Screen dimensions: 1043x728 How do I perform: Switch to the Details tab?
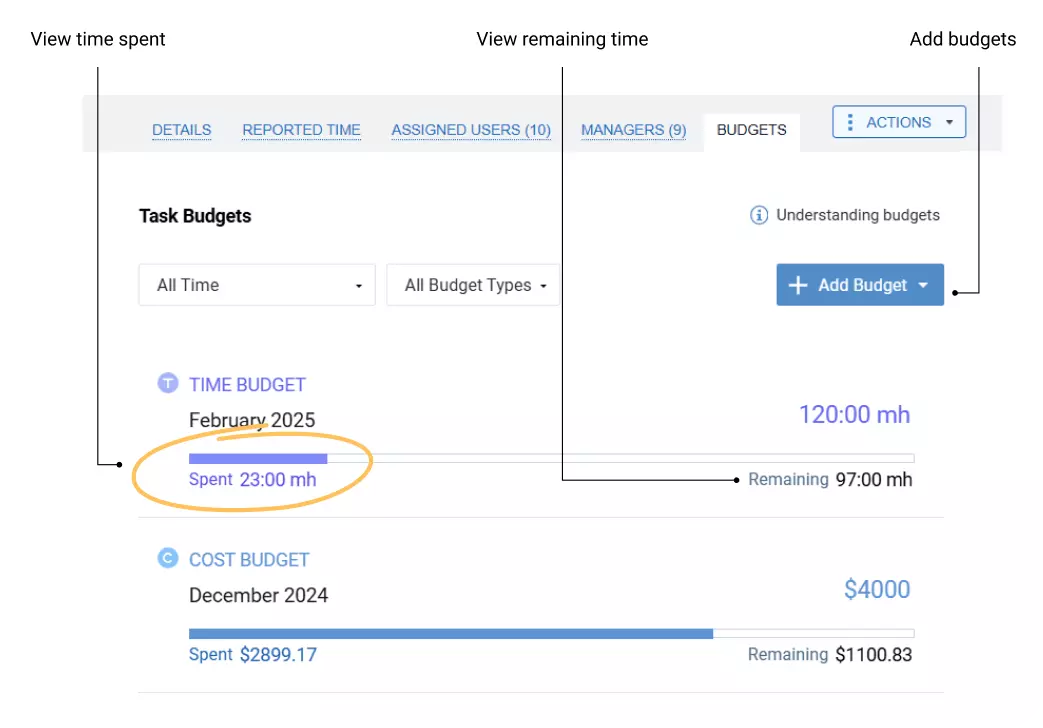pos(182,130)
